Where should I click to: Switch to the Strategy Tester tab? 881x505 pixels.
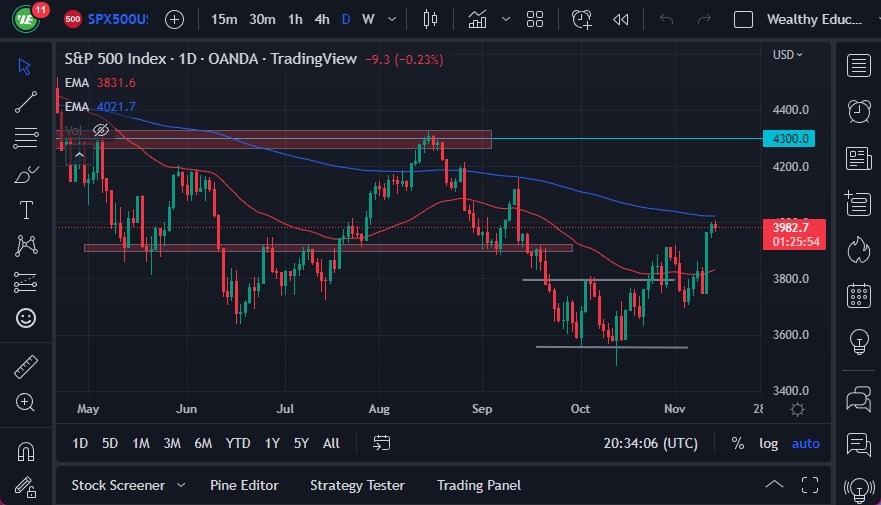[x=357, y=485]
